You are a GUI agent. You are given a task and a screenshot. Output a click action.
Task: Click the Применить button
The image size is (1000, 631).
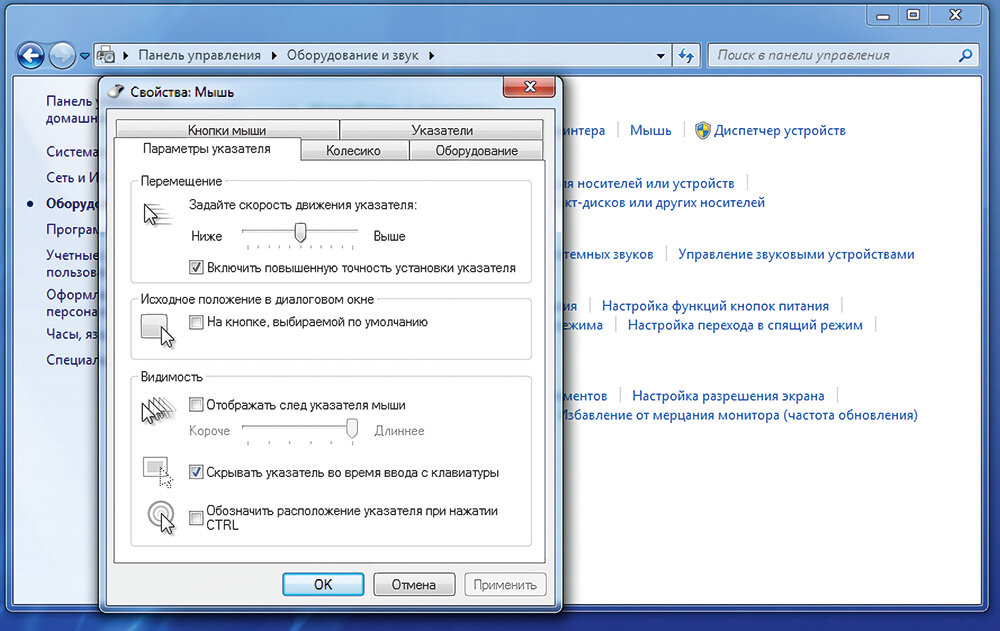pos(505,584)
